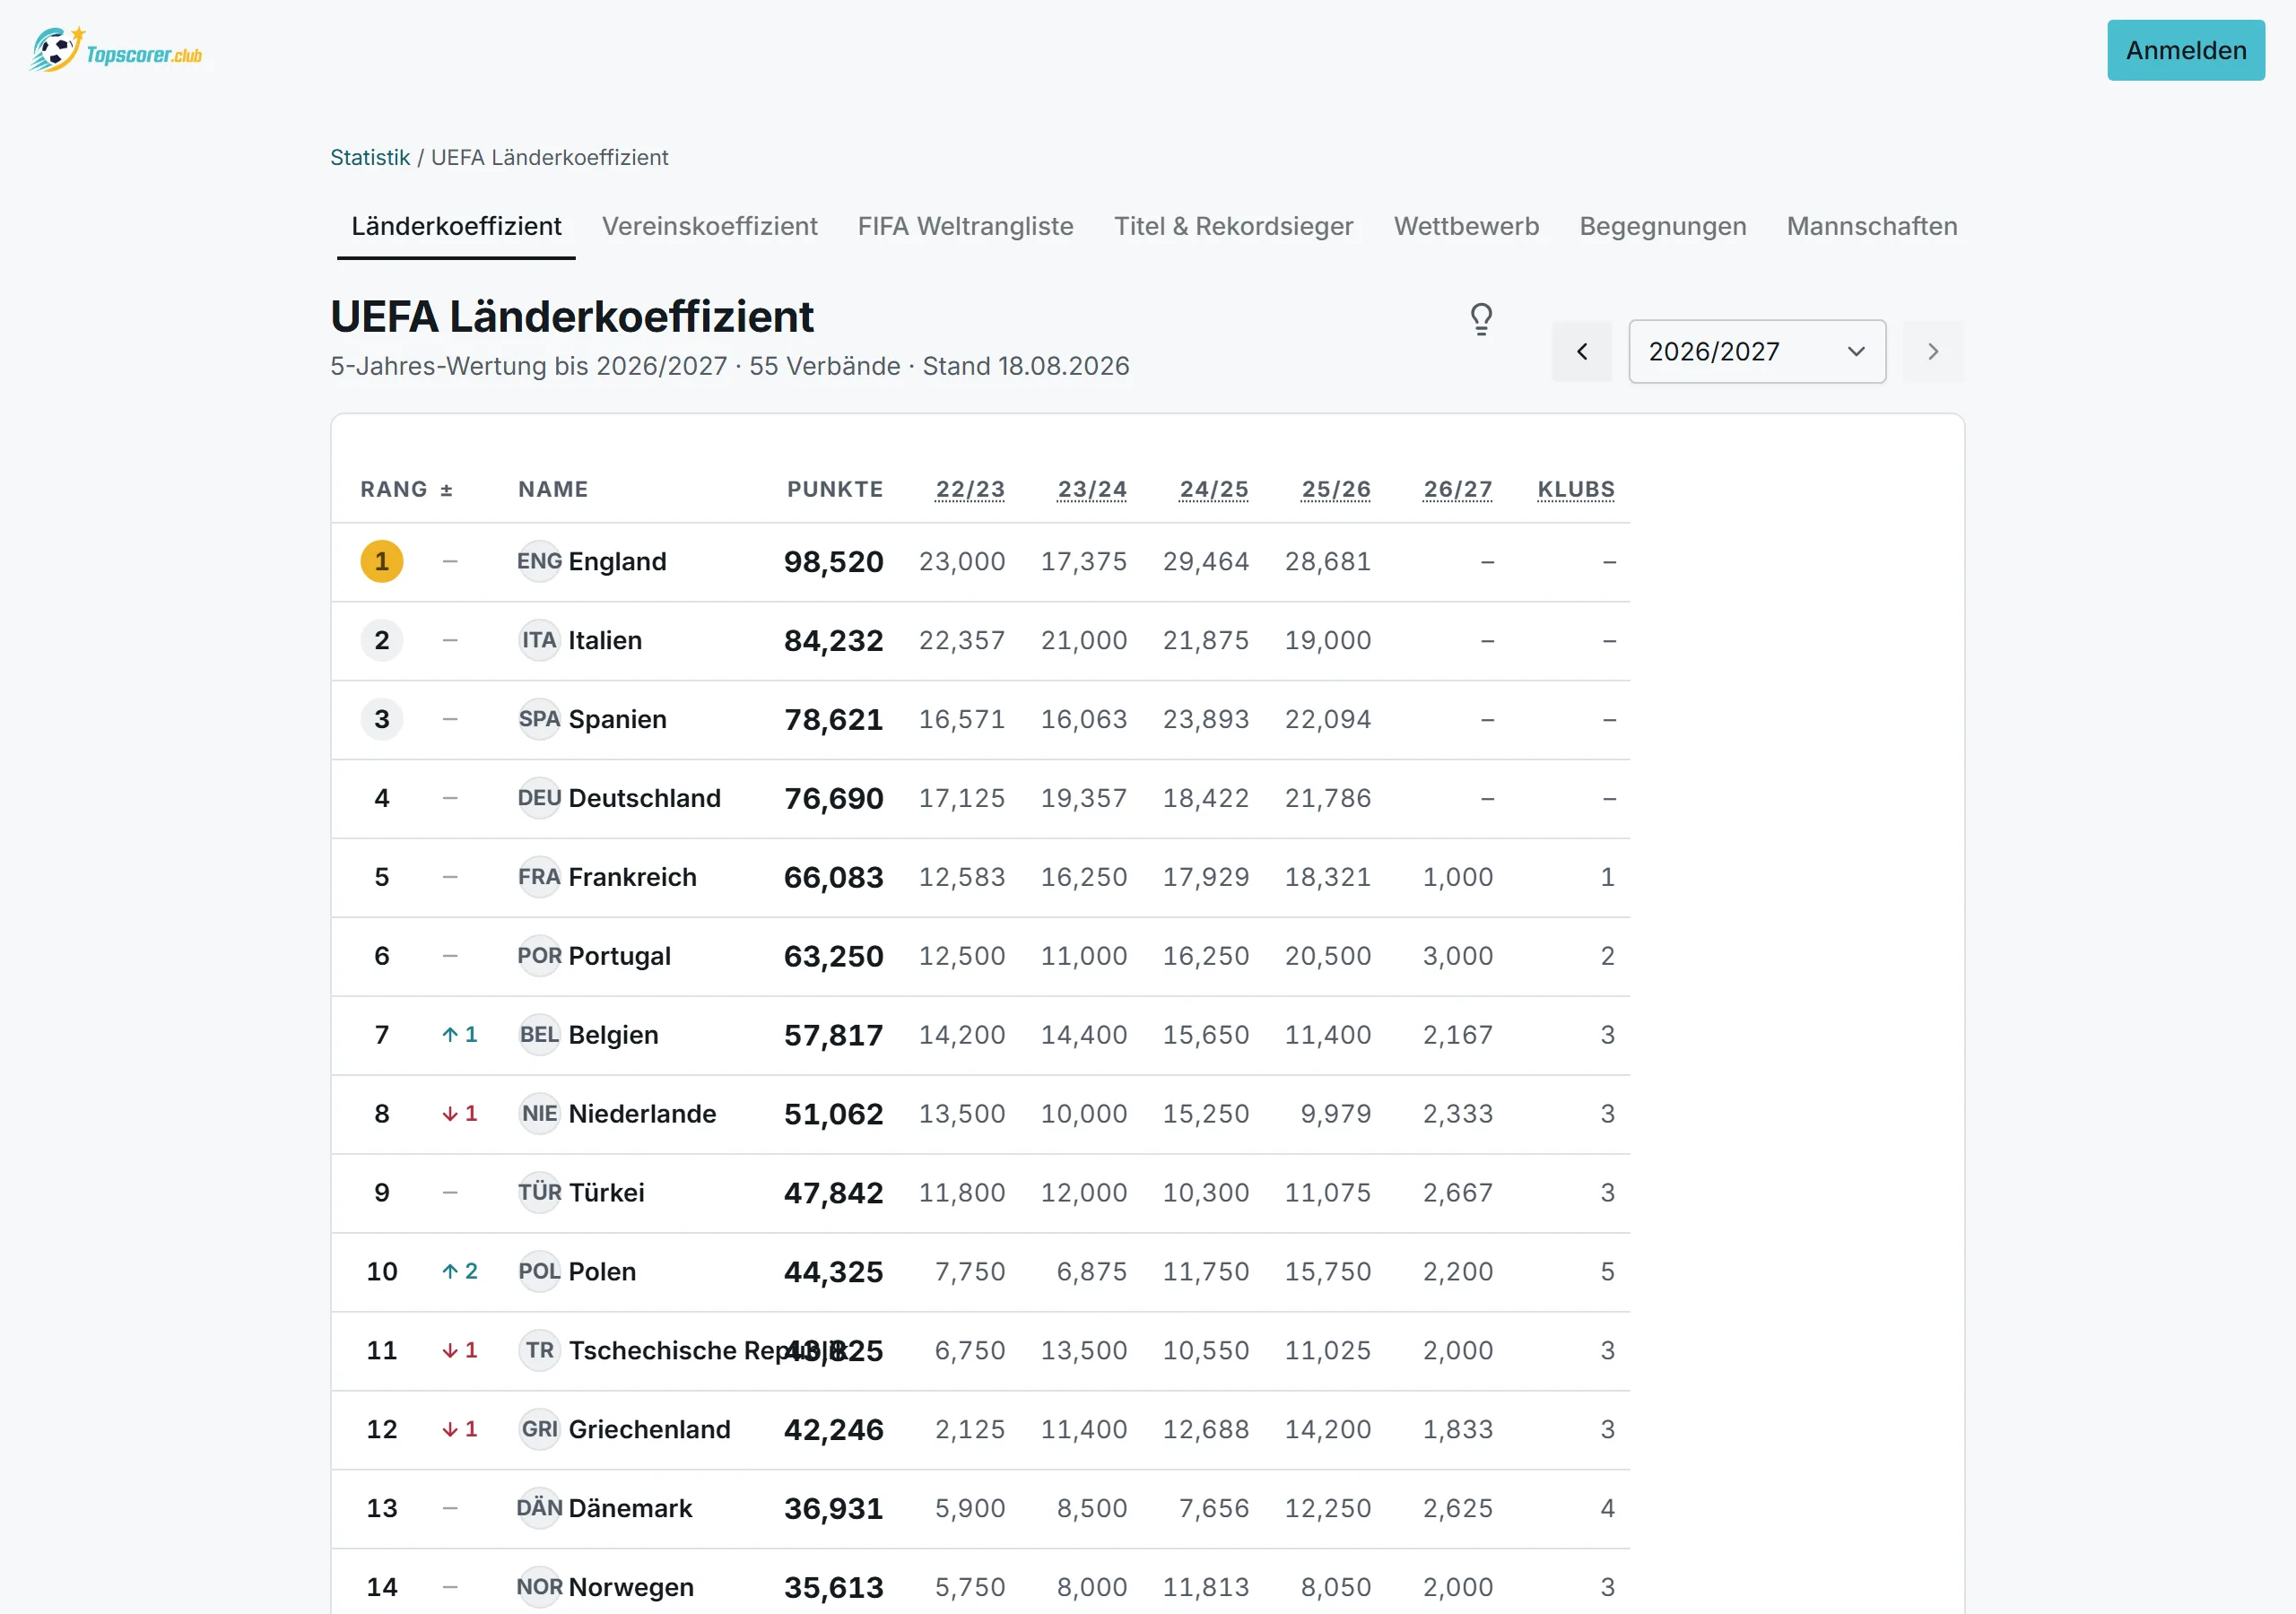Click the rank 3 badge
The image size is (2296, 1614).
(382, 719)
